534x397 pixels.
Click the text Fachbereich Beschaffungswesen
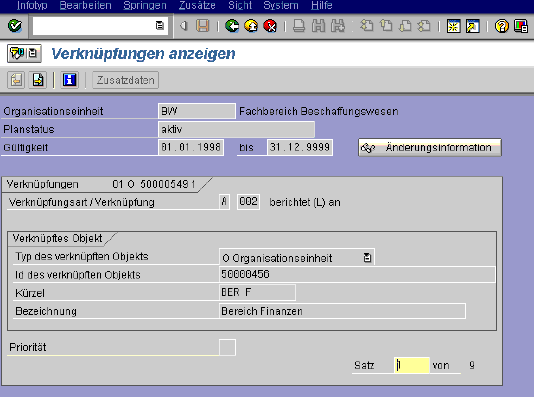point(319,111)
